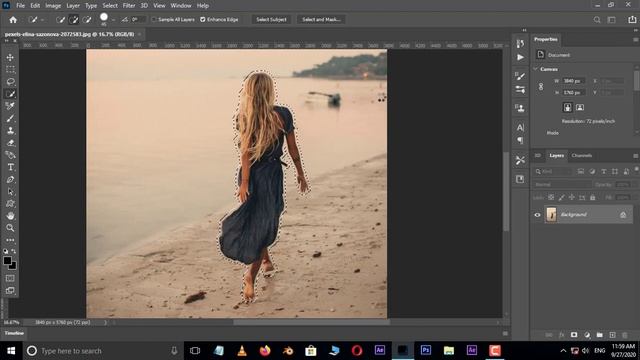Set canvas orientation to landscape
The height and width of the screenshot is (360, 640).
580,107
